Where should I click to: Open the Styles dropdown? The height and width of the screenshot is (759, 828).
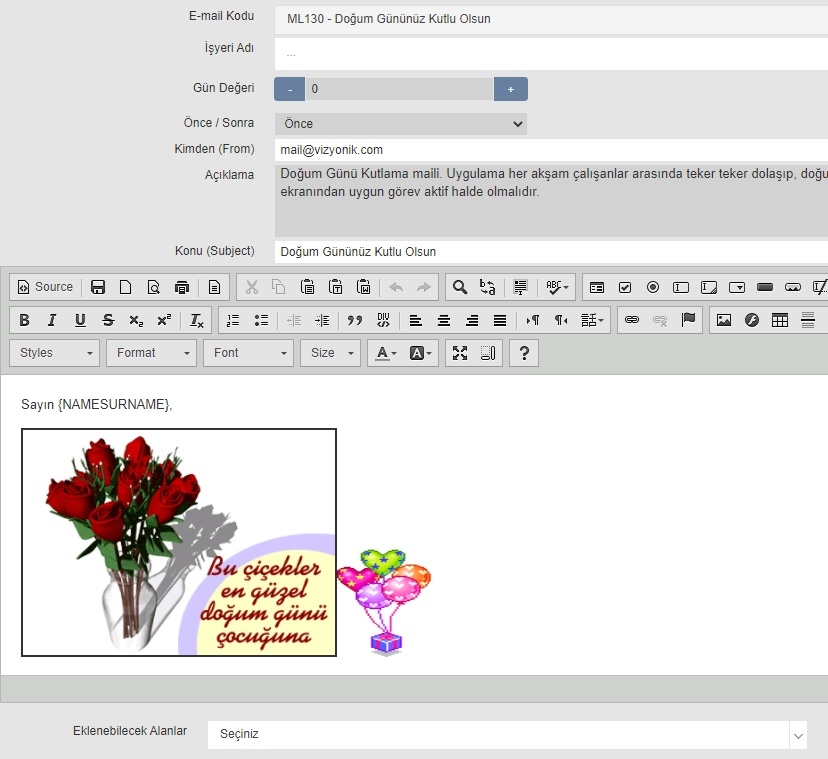pyautogui.click(x=54, y=353)
